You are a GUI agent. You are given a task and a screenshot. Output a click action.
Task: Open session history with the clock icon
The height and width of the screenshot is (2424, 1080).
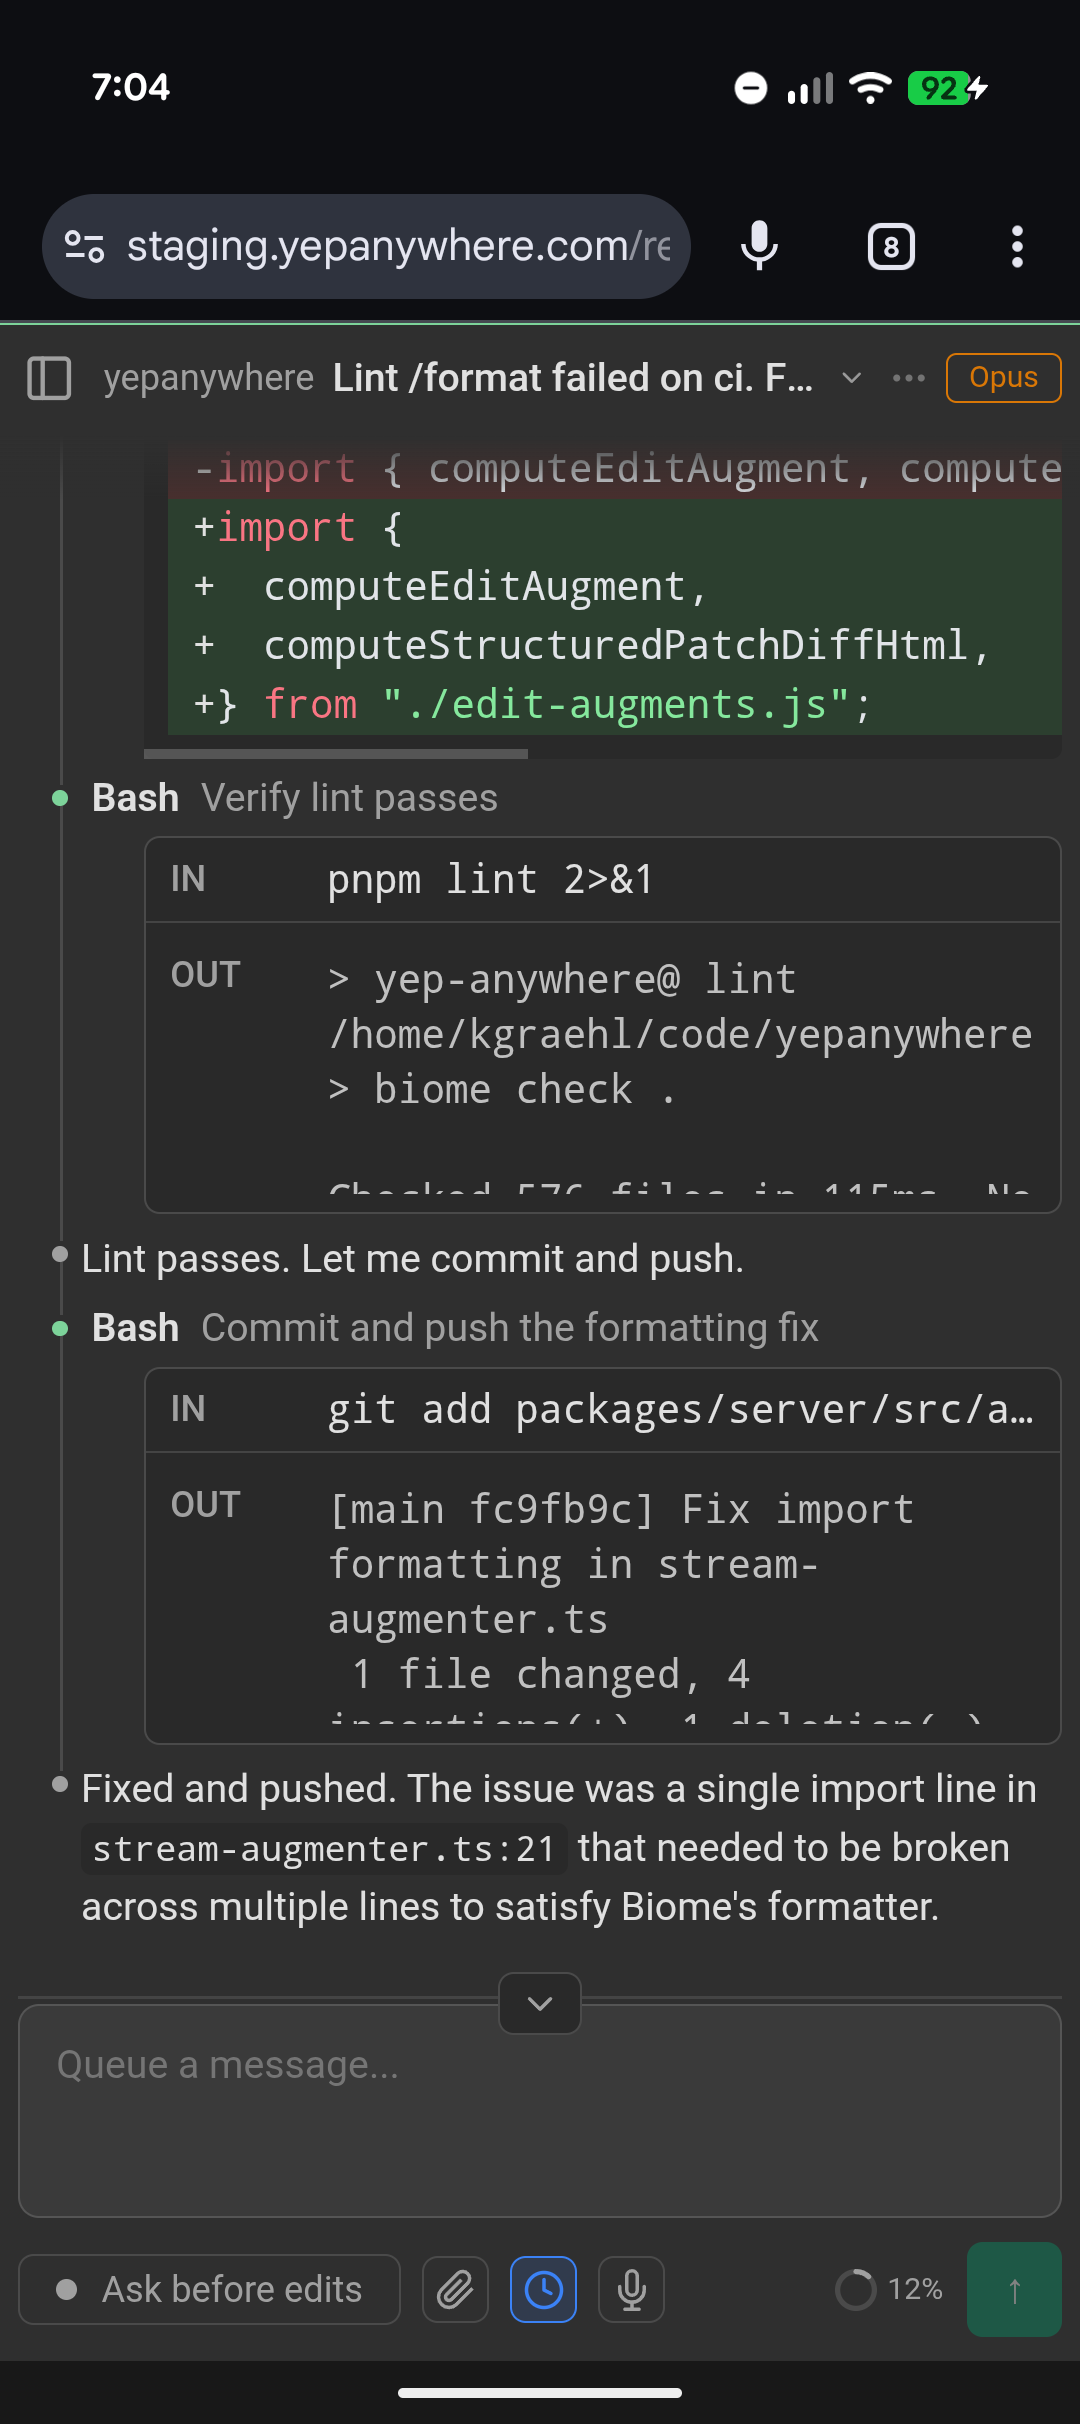click(543, 2289)
